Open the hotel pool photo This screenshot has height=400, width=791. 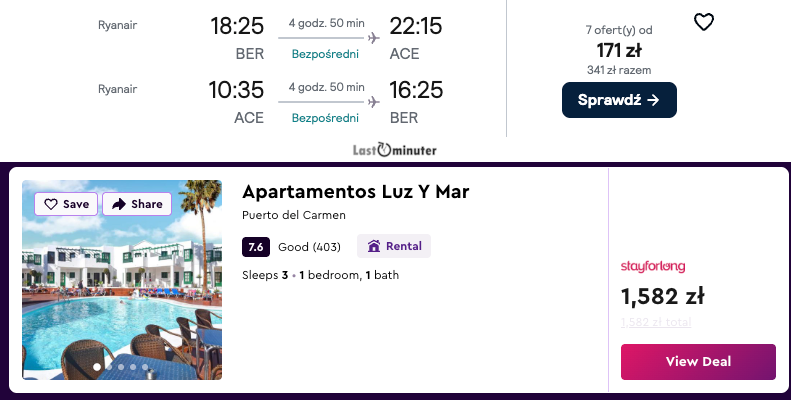pos(122,290)
